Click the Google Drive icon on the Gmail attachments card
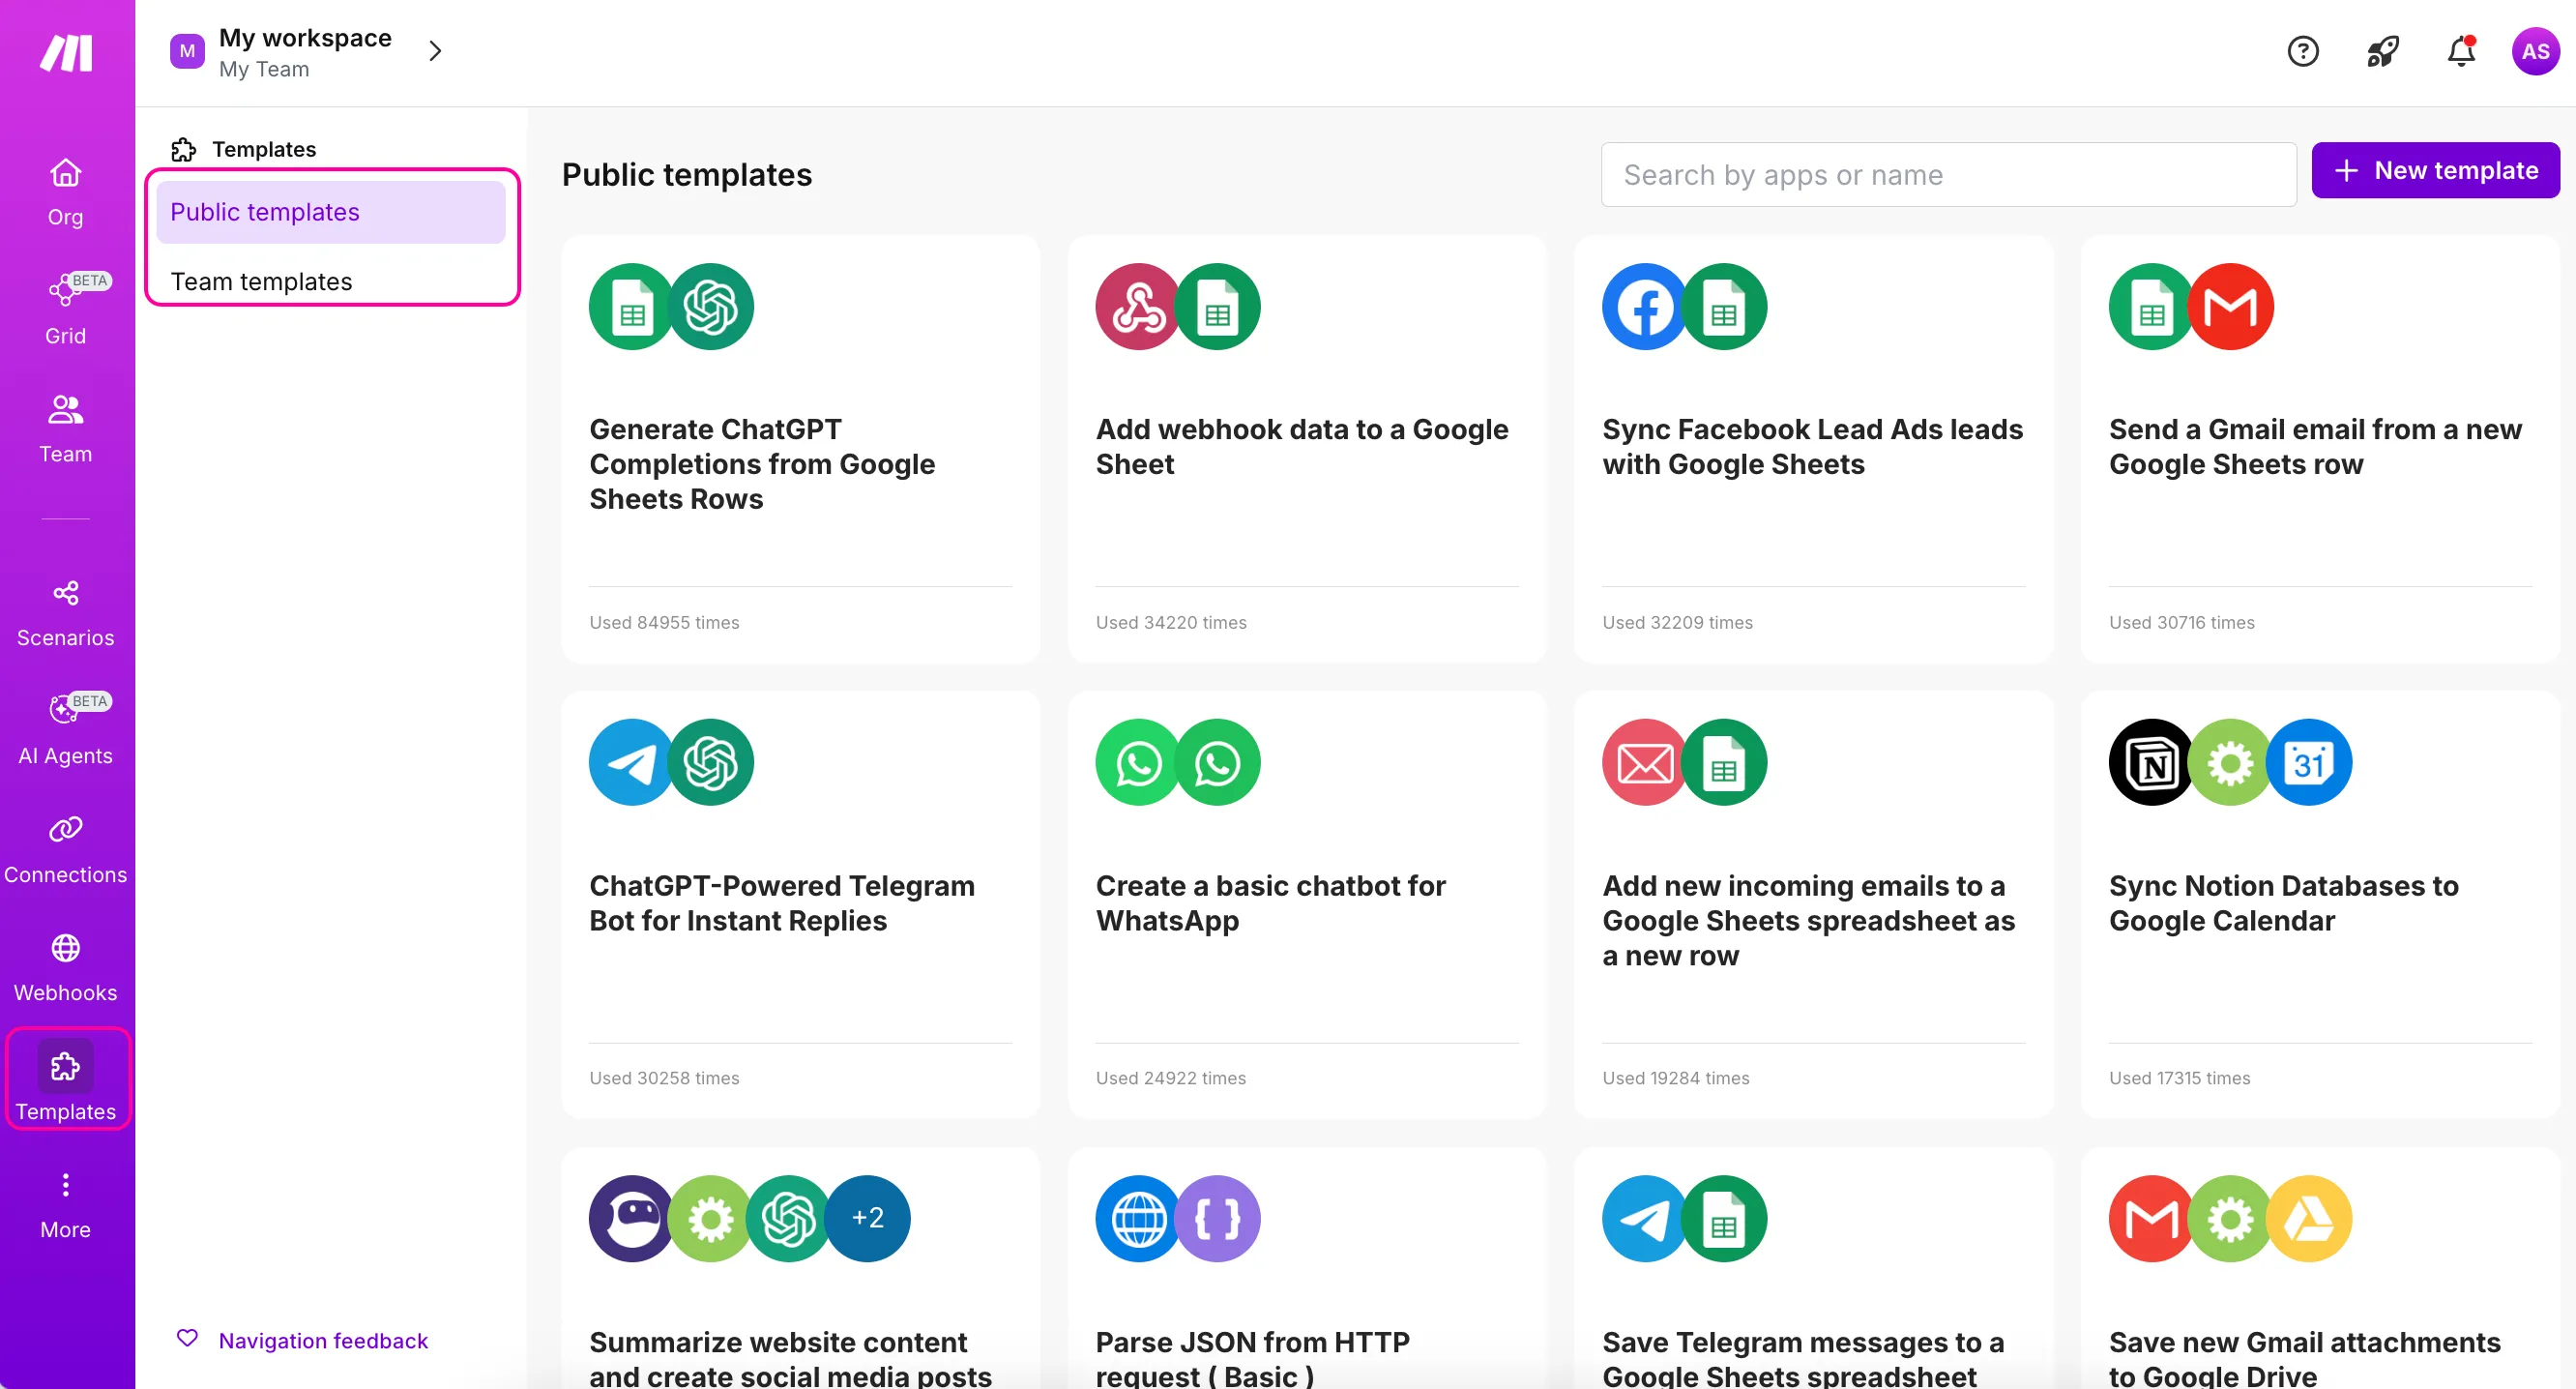This screenshot has height=1389, width=2576. (x=2308, y=1218)
